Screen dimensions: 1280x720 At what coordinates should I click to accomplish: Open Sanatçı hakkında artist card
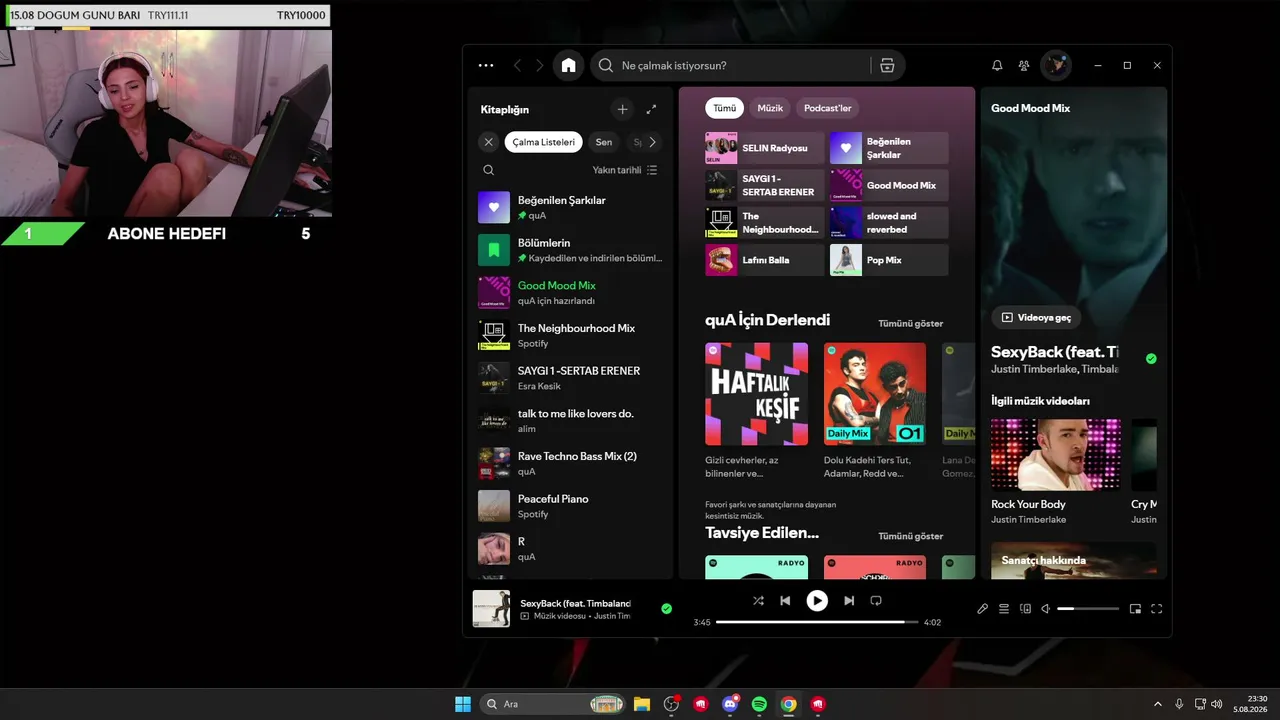1073,560
